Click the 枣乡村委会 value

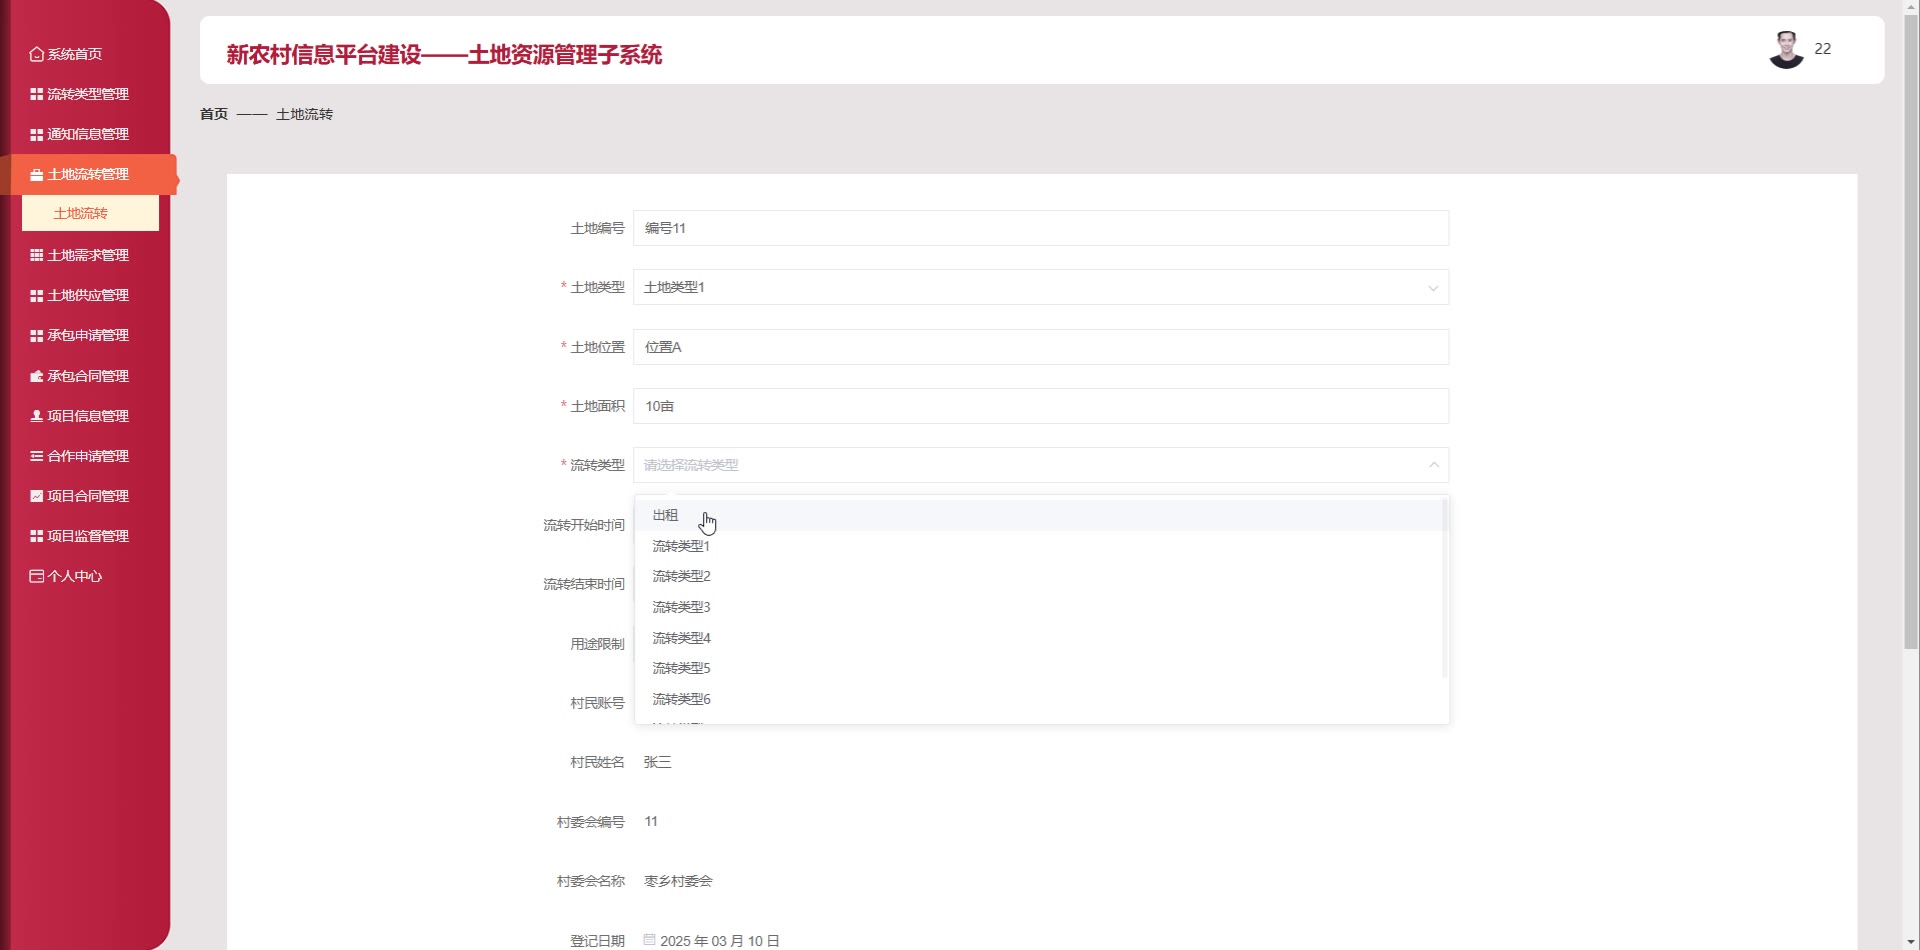(x=678, y=881)
